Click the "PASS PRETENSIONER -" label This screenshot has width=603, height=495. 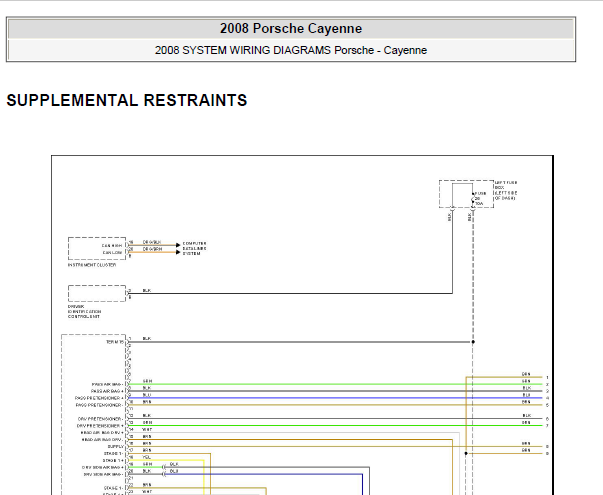click(99, 405)
